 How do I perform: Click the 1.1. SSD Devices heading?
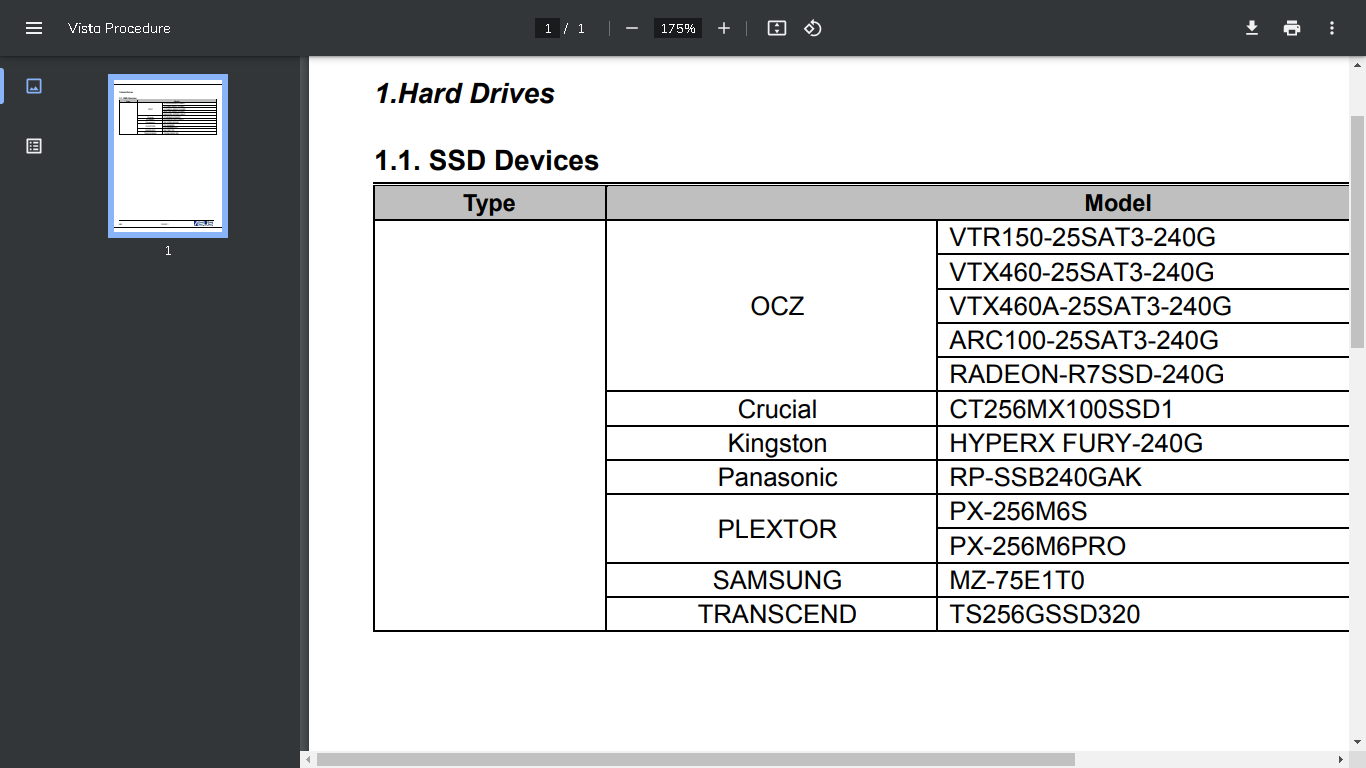coord(487,161)
